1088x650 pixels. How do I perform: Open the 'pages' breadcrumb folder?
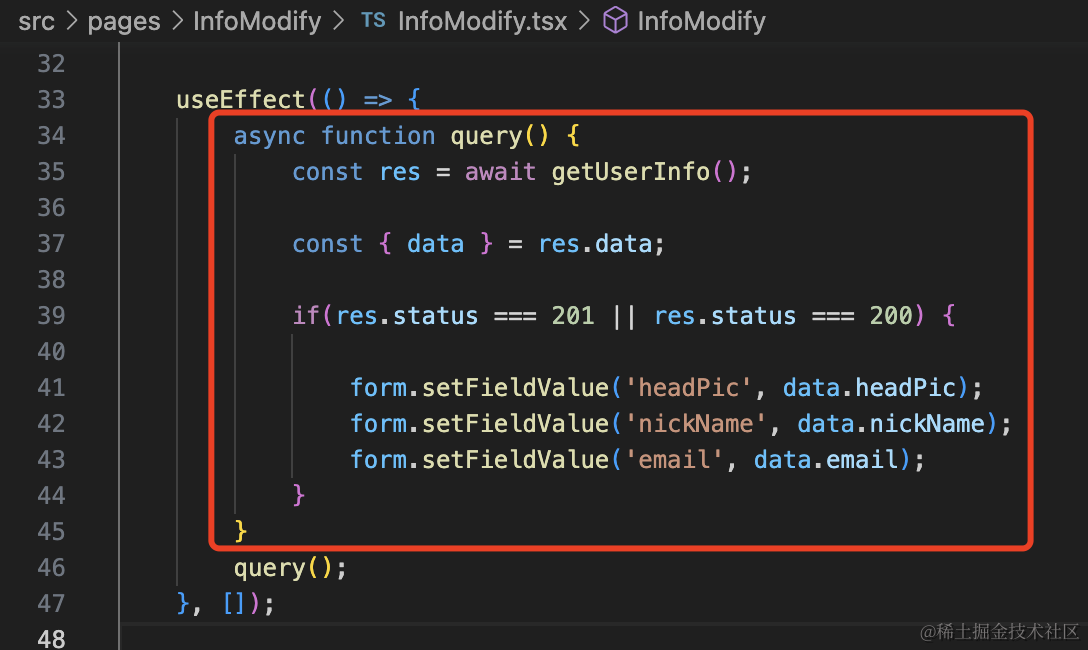pyautogui.click(x=124, y=22)
